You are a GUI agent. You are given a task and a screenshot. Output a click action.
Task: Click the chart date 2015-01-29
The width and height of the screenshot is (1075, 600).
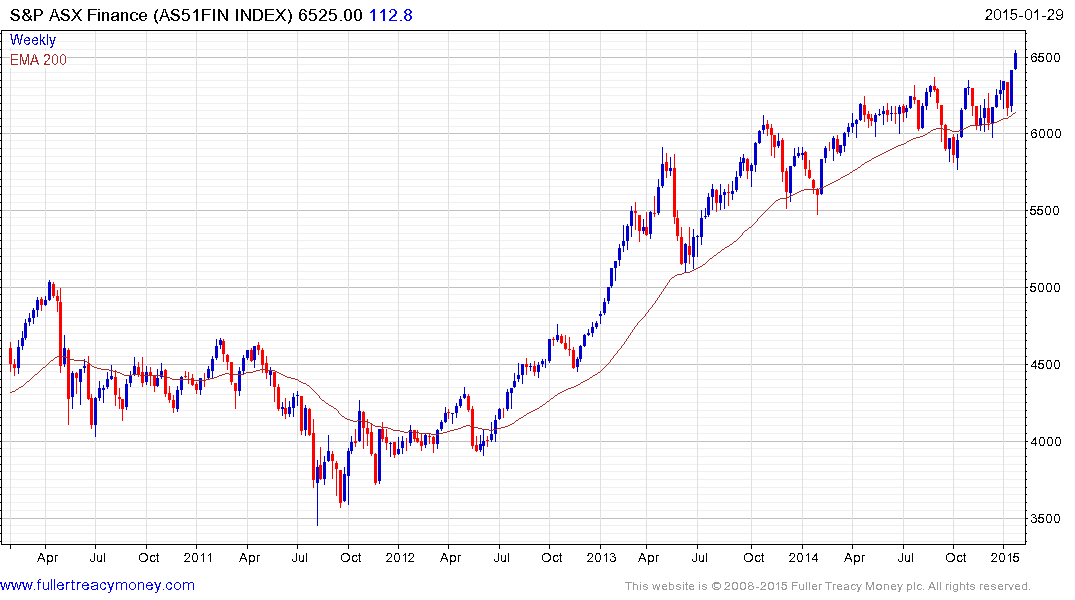[1024, 15]
